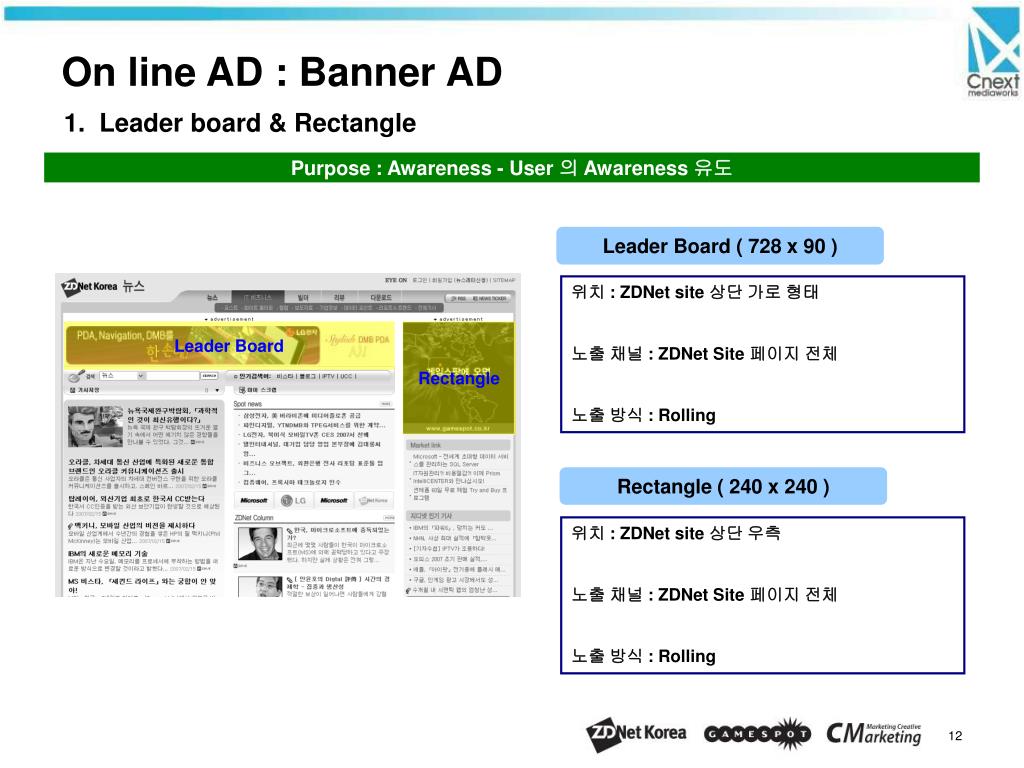Viewport: 1024px width, 768px height.
Task: Click '노출 채널' line in Leader Board box
Action: tap(704, 353)
